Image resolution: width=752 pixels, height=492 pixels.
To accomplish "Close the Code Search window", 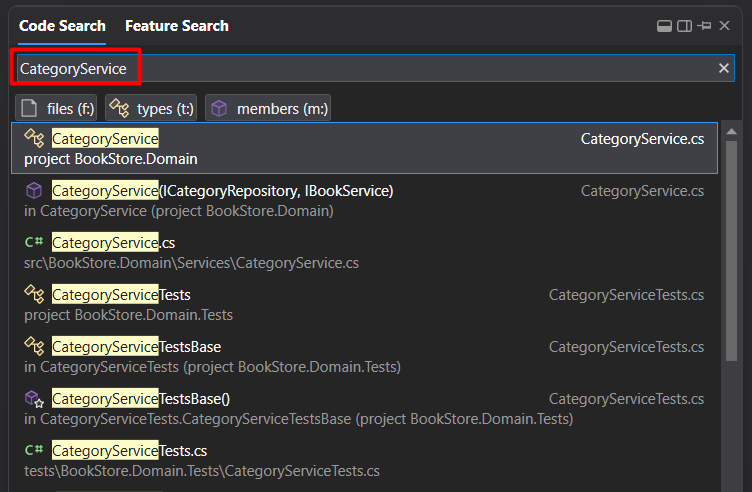I will click(724, 26).
